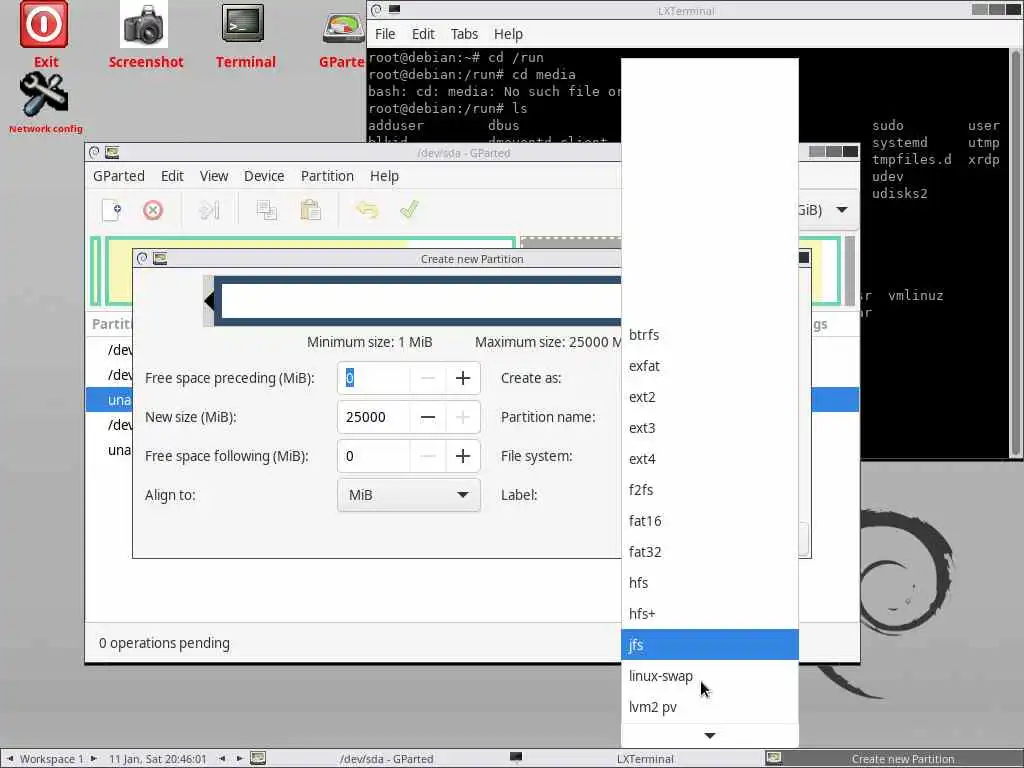Choose ext3 from file system list
This screenshot has width=1024, height=768.
click(710, 428)
